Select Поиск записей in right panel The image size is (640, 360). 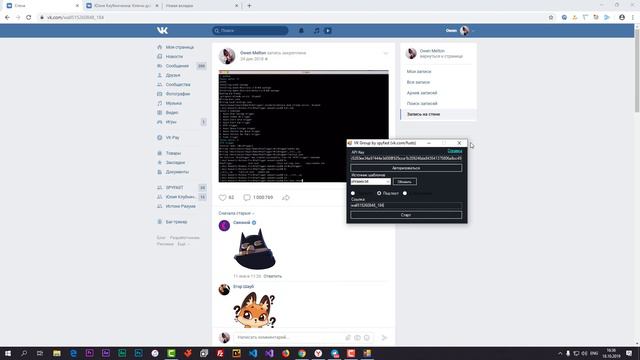point(422,104)
